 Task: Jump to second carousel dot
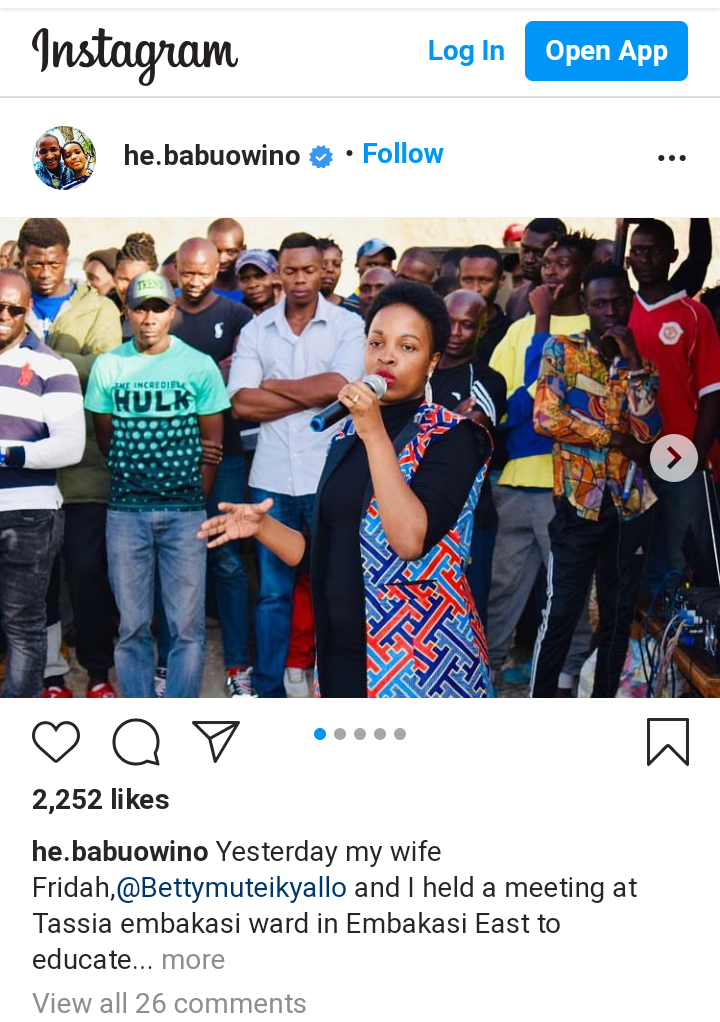(339, 734)
